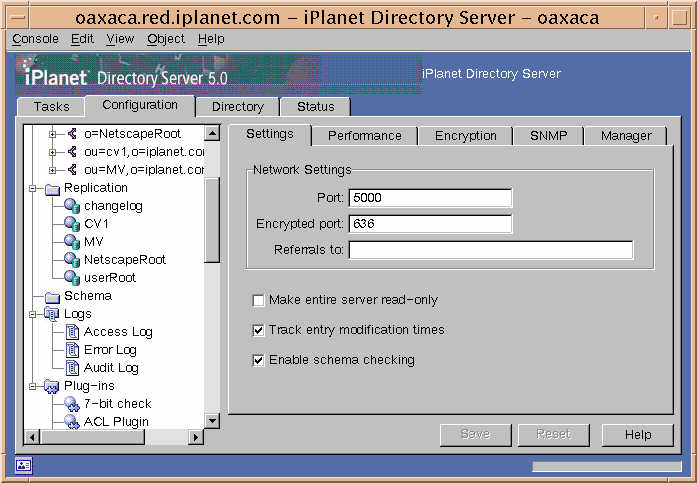Click the o=NetscapeRoot suffix icon
Viewport: 697px width, 483px height.
click(x=72, y=133)
